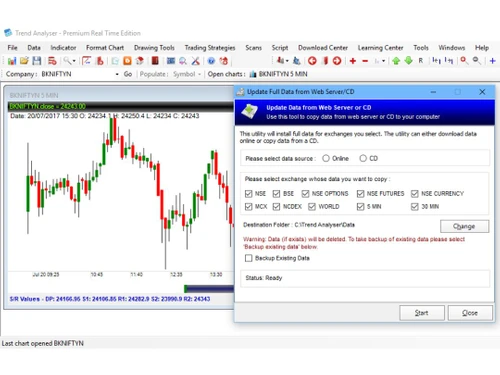Expand the dropdown arrow after minus icon
500x375 pixels.
pyautogui.click(x=383, y=61)
